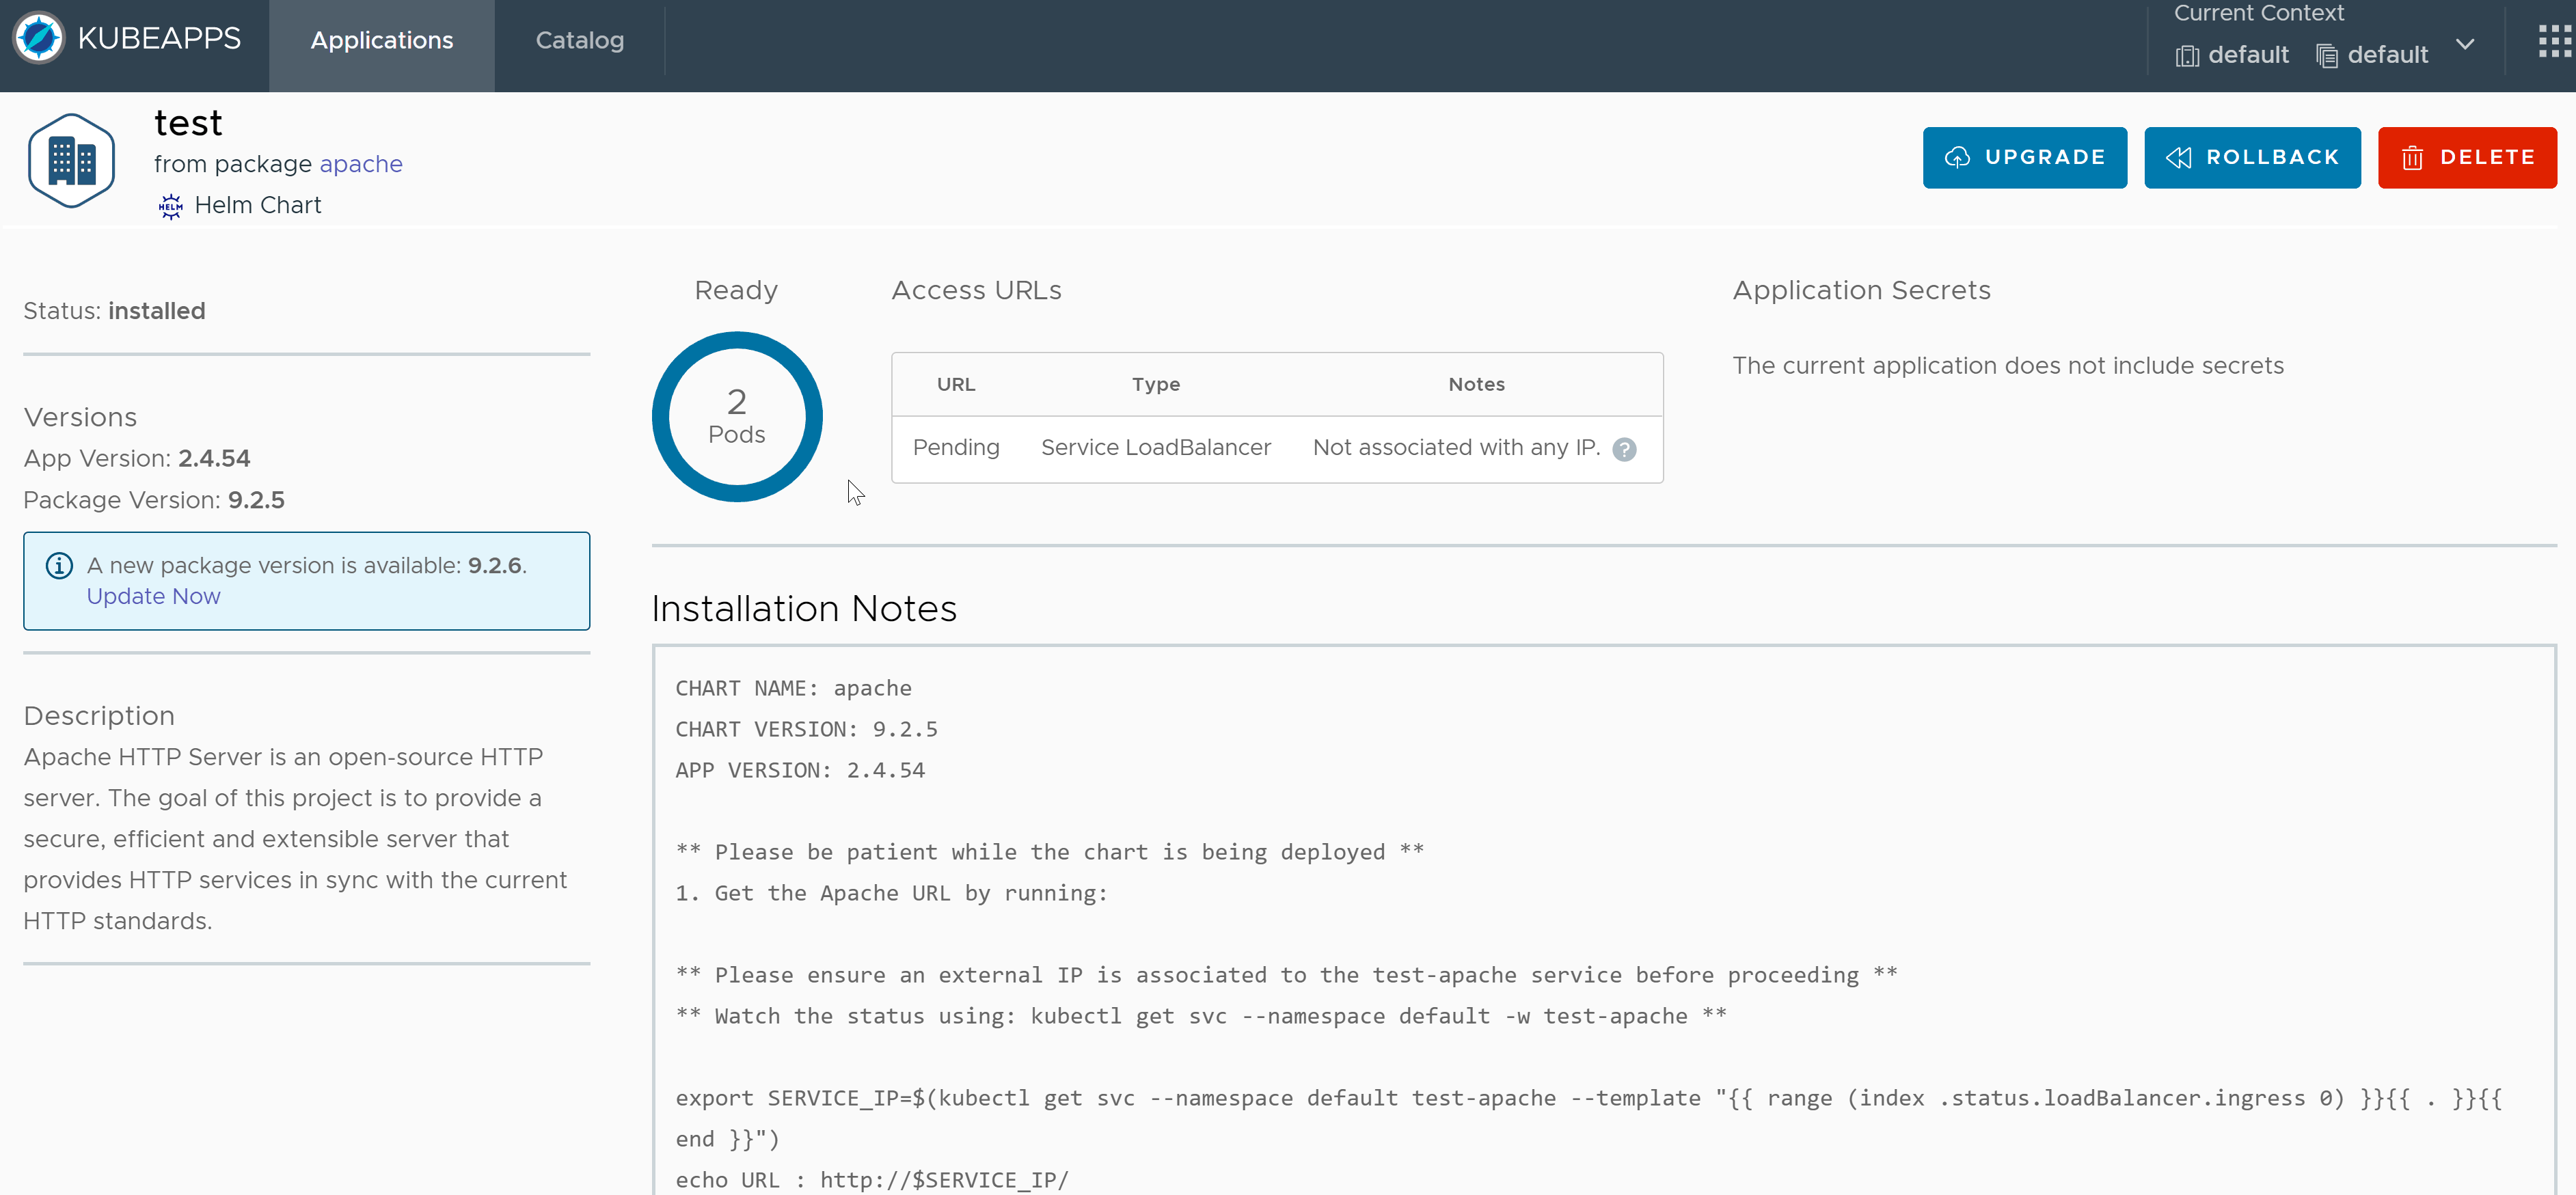2576x1195 pixels.
Task: Select the Applications tab
Action: click(x=381, y=41)
